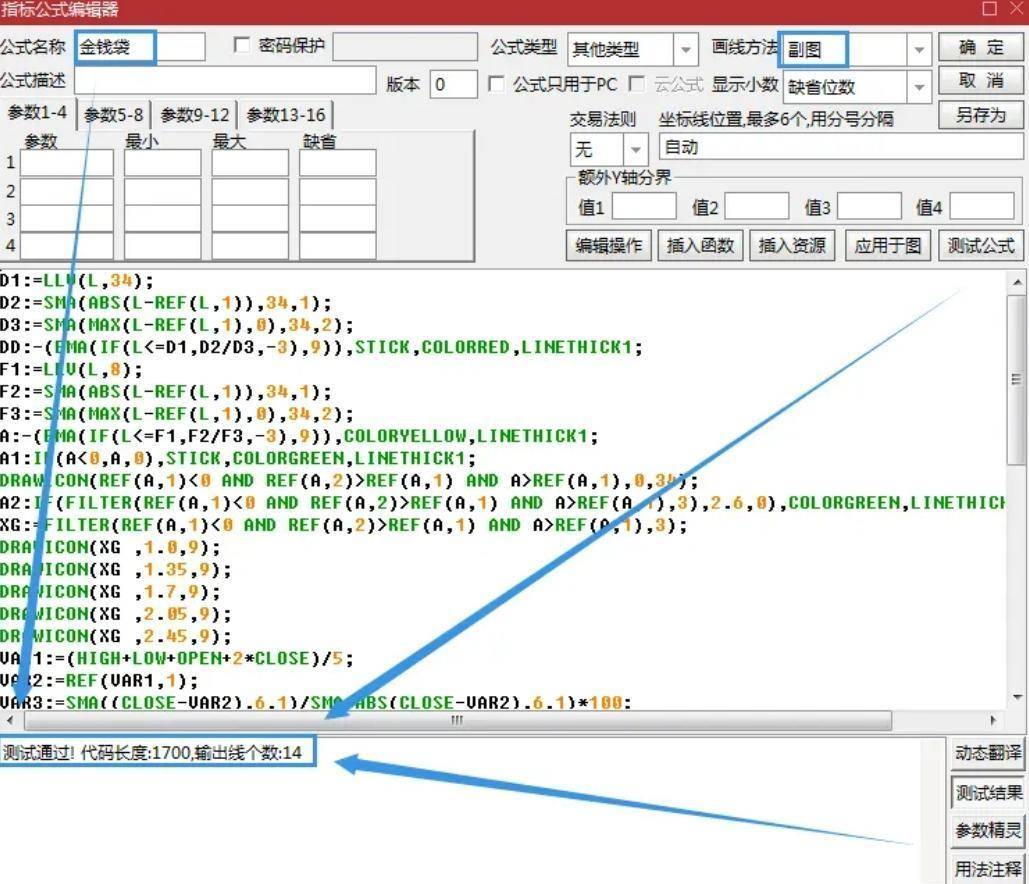
Task: Click the F1:=LLV(L,8) code line
Action: pos(71,370)
